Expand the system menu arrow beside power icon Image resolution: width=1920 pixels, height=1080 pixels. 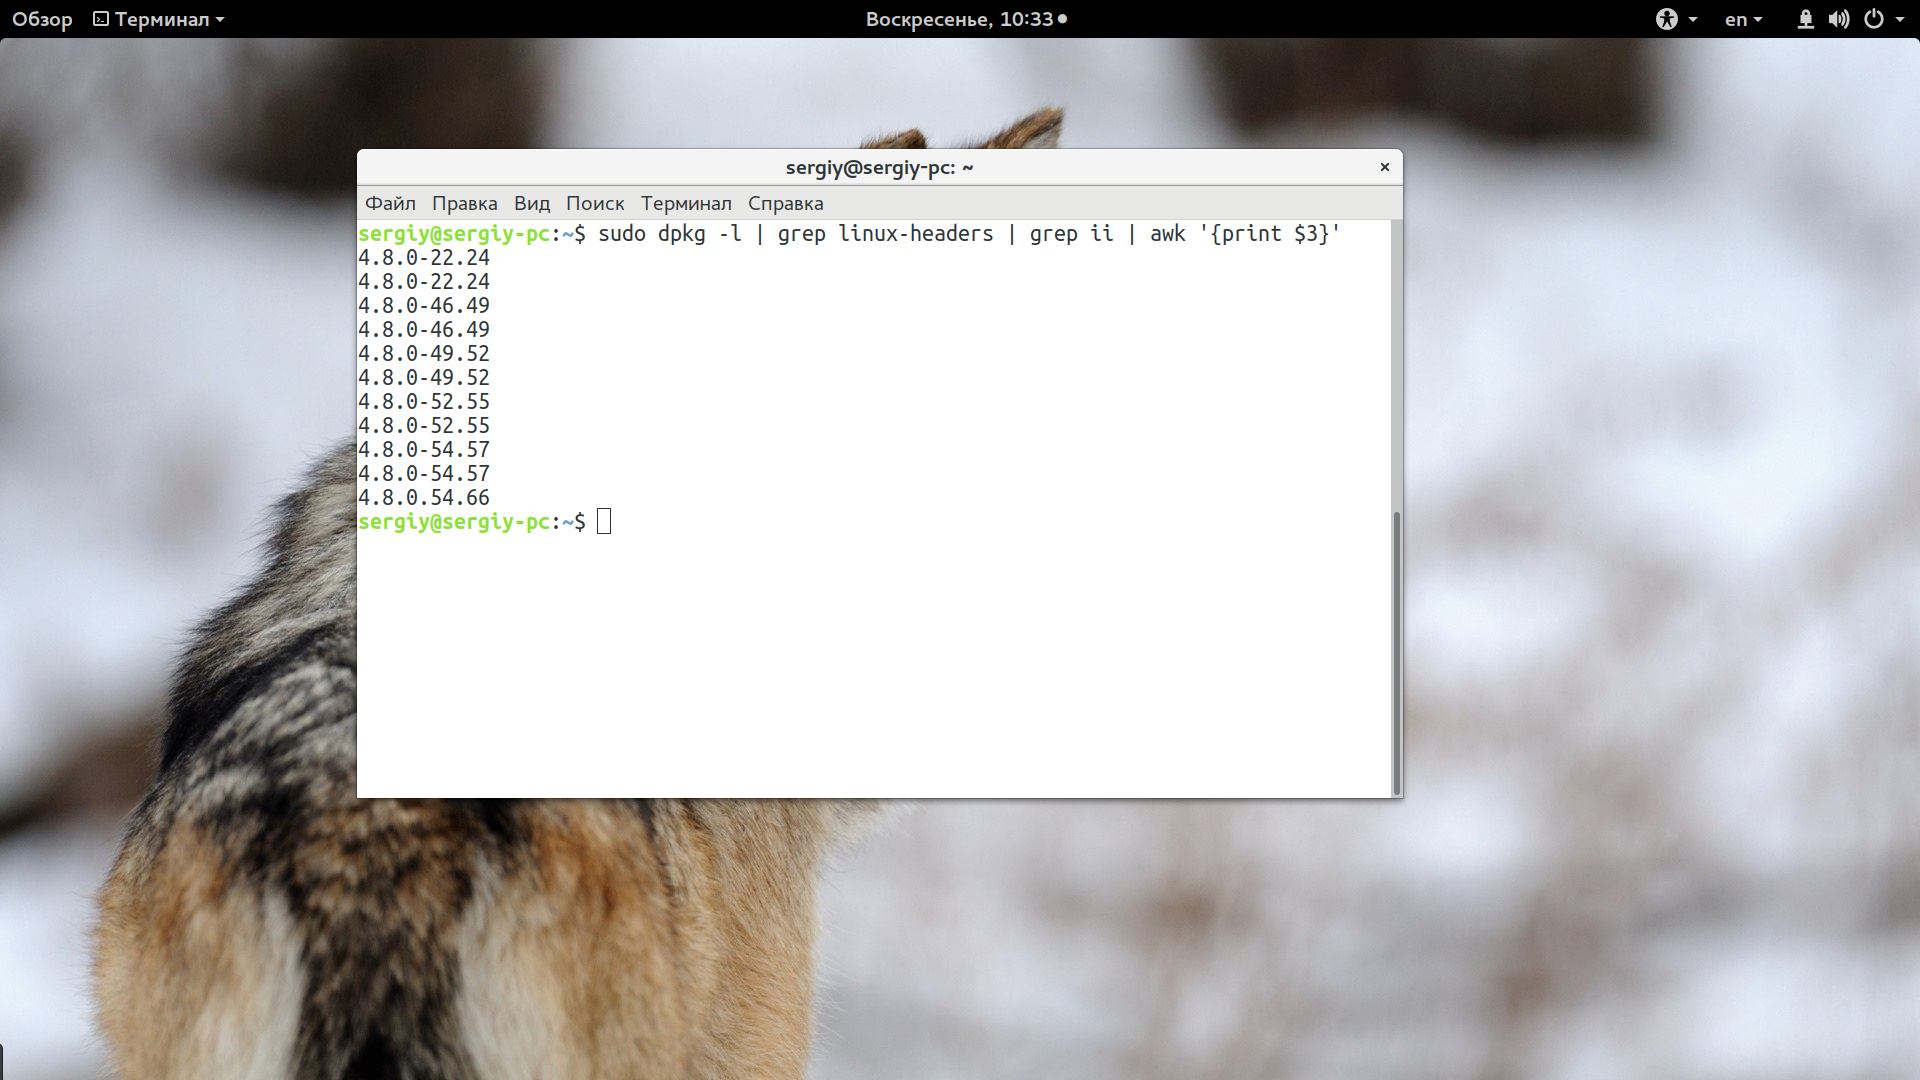pos(1900,19)
